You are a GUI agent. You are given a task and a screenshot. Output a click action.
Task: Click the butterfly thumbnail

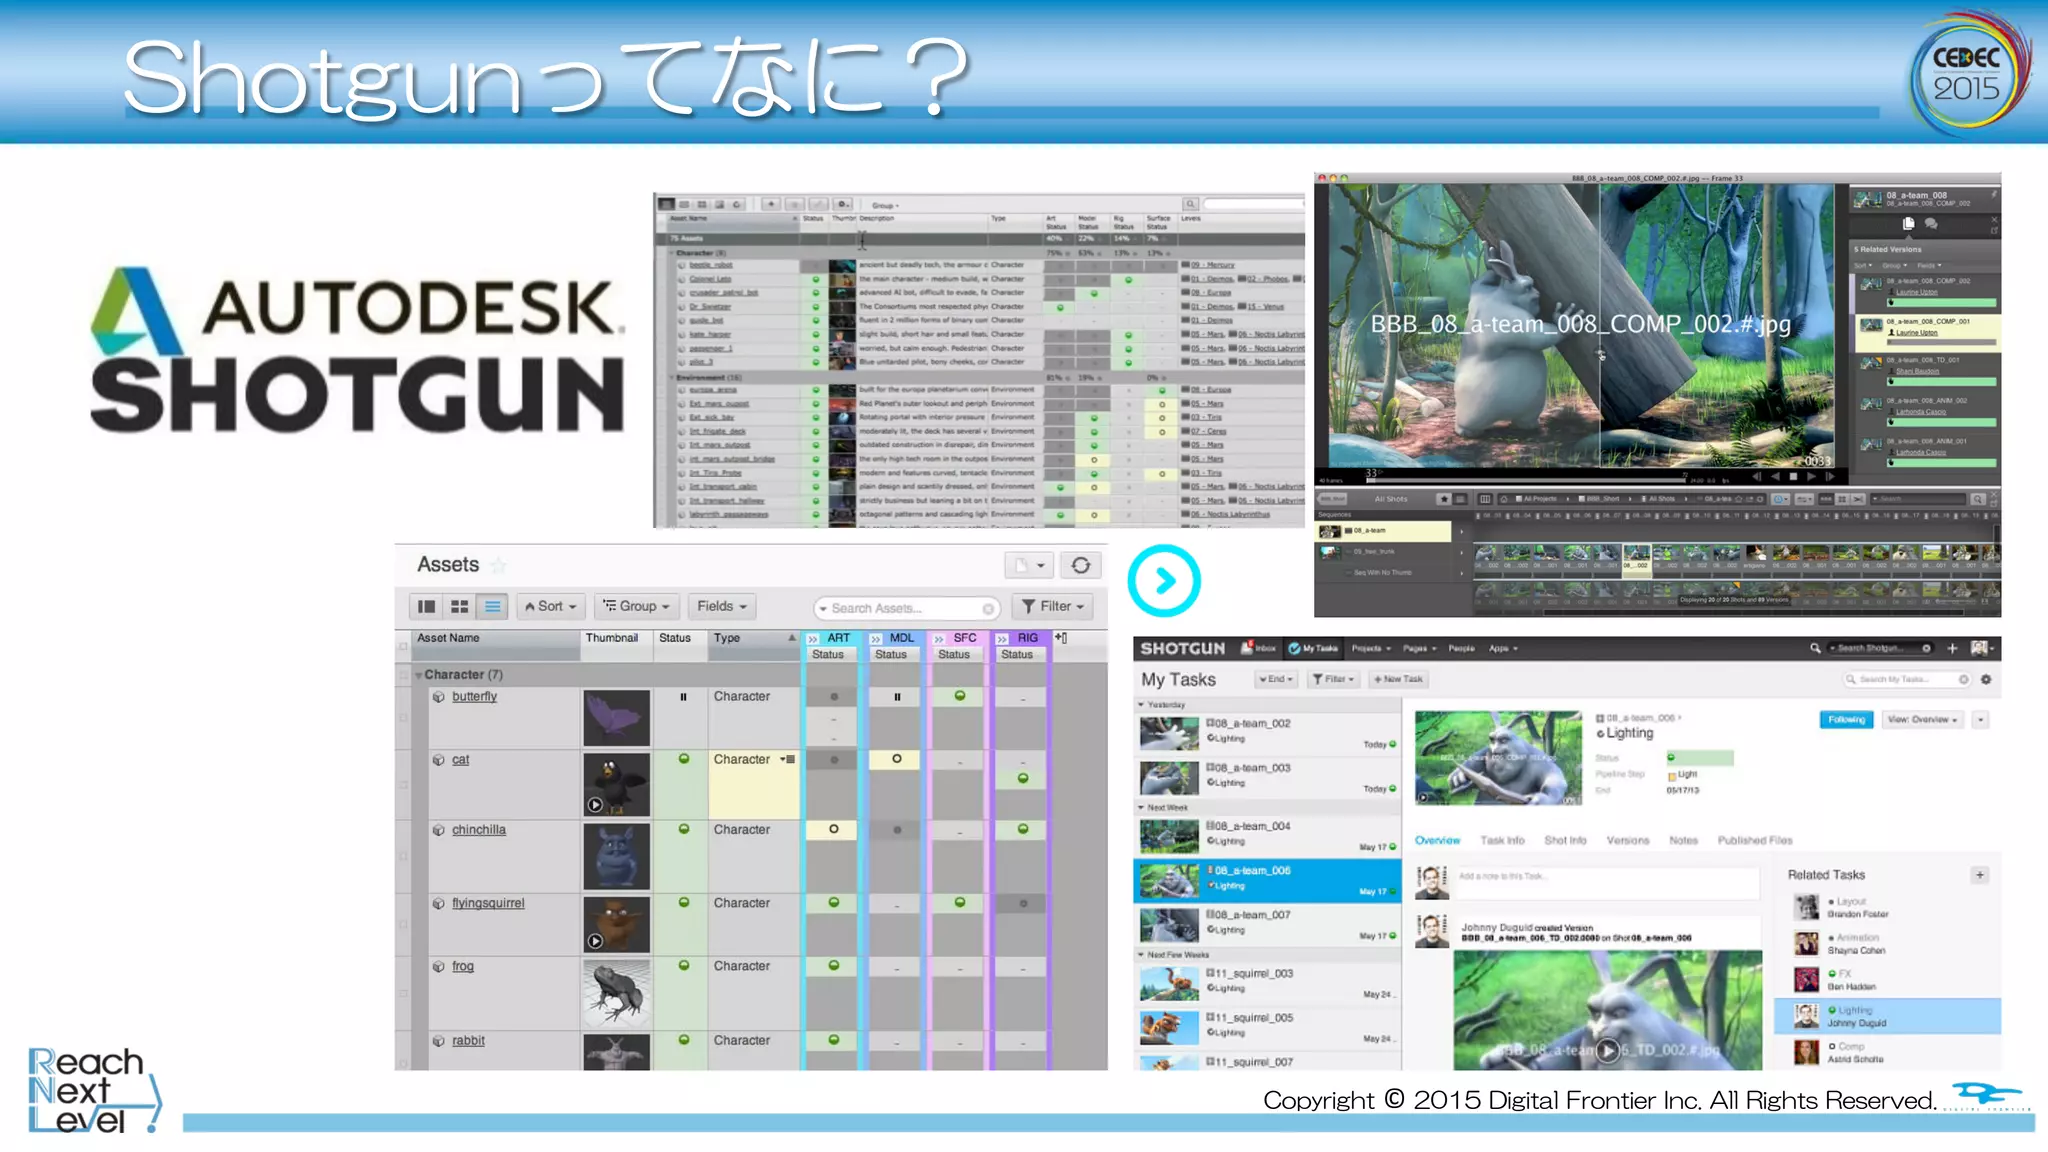pyautogui.click(x=616, y=717)
